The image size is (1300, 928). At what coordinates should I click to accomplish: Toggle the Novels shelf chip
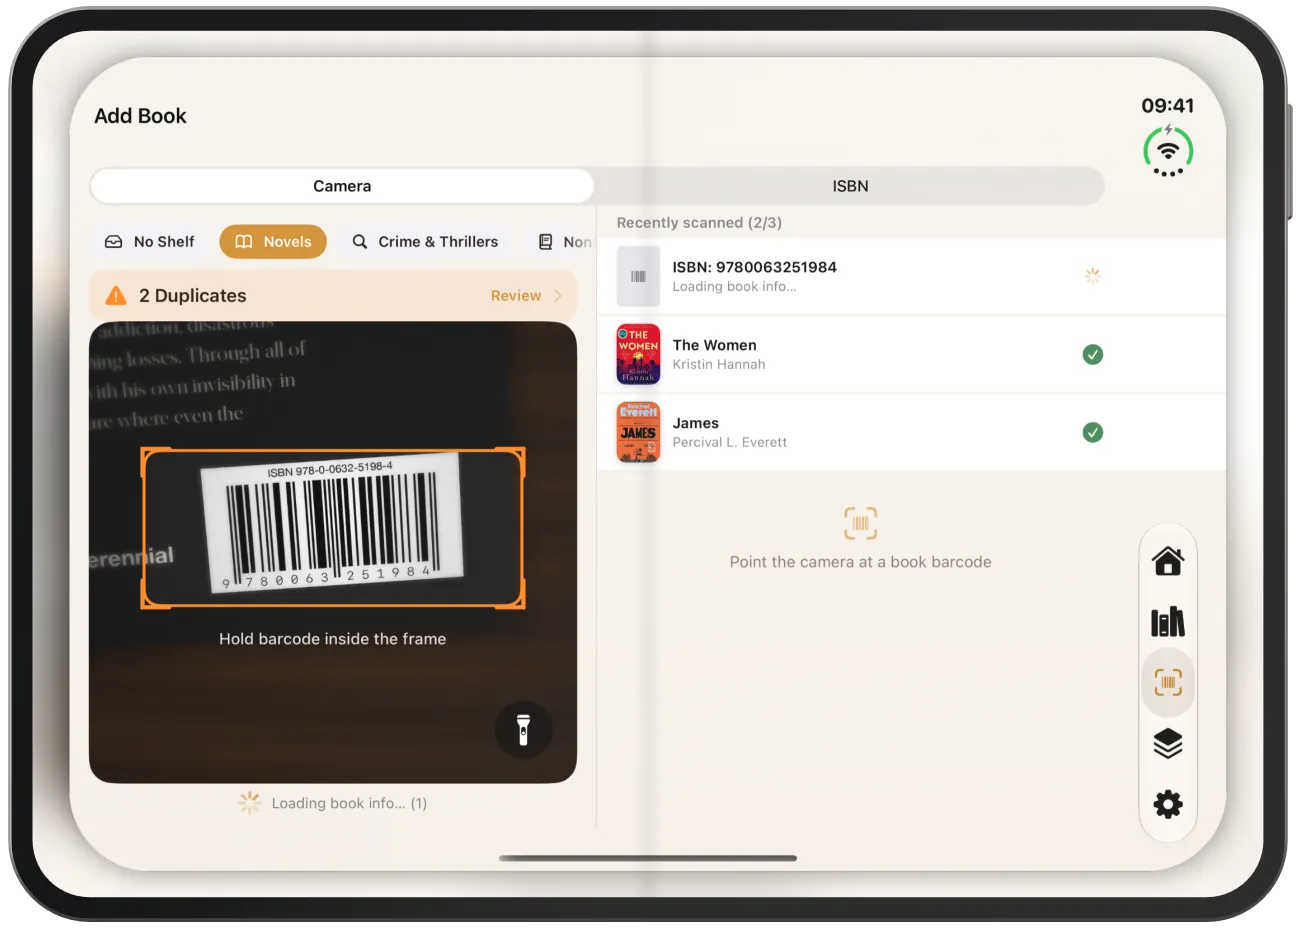click(x=273, y=242)
